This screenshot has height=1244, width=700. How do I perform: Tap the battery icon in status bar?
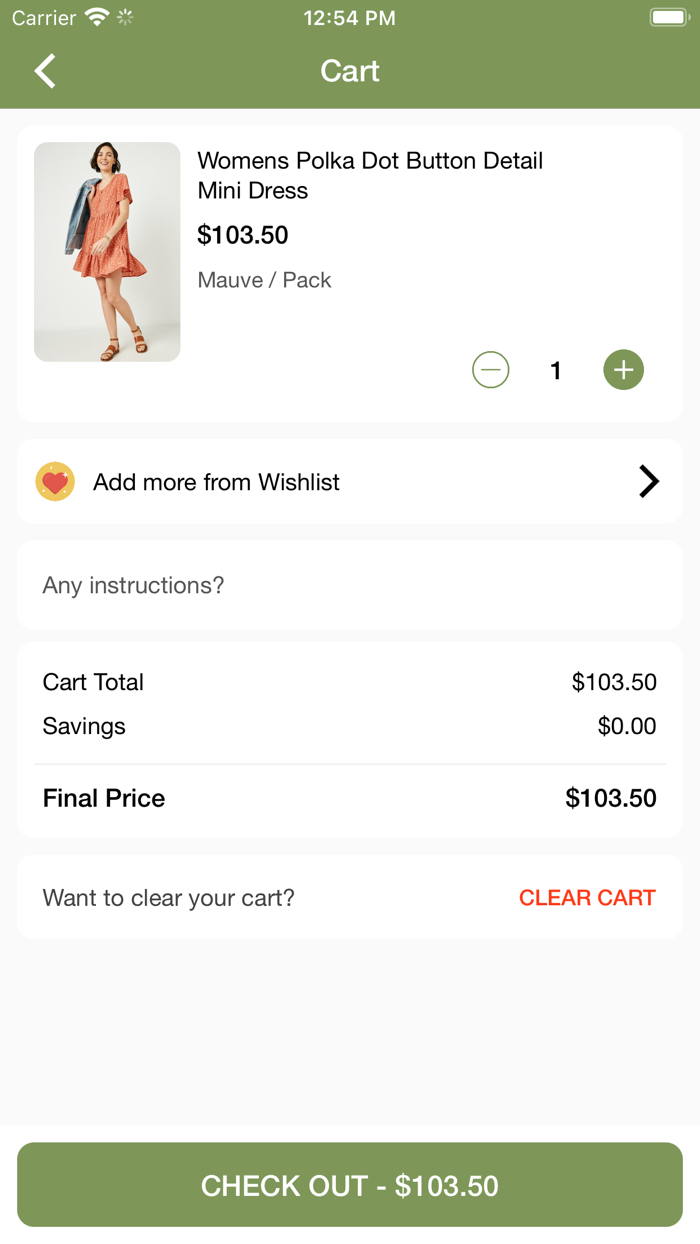667,18
